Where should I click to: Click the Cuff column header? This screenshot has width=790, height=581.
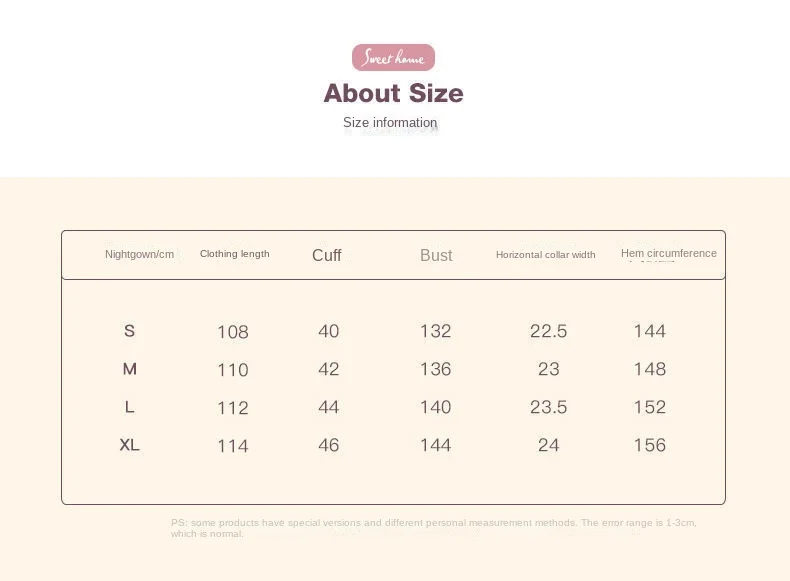(327, 255)
